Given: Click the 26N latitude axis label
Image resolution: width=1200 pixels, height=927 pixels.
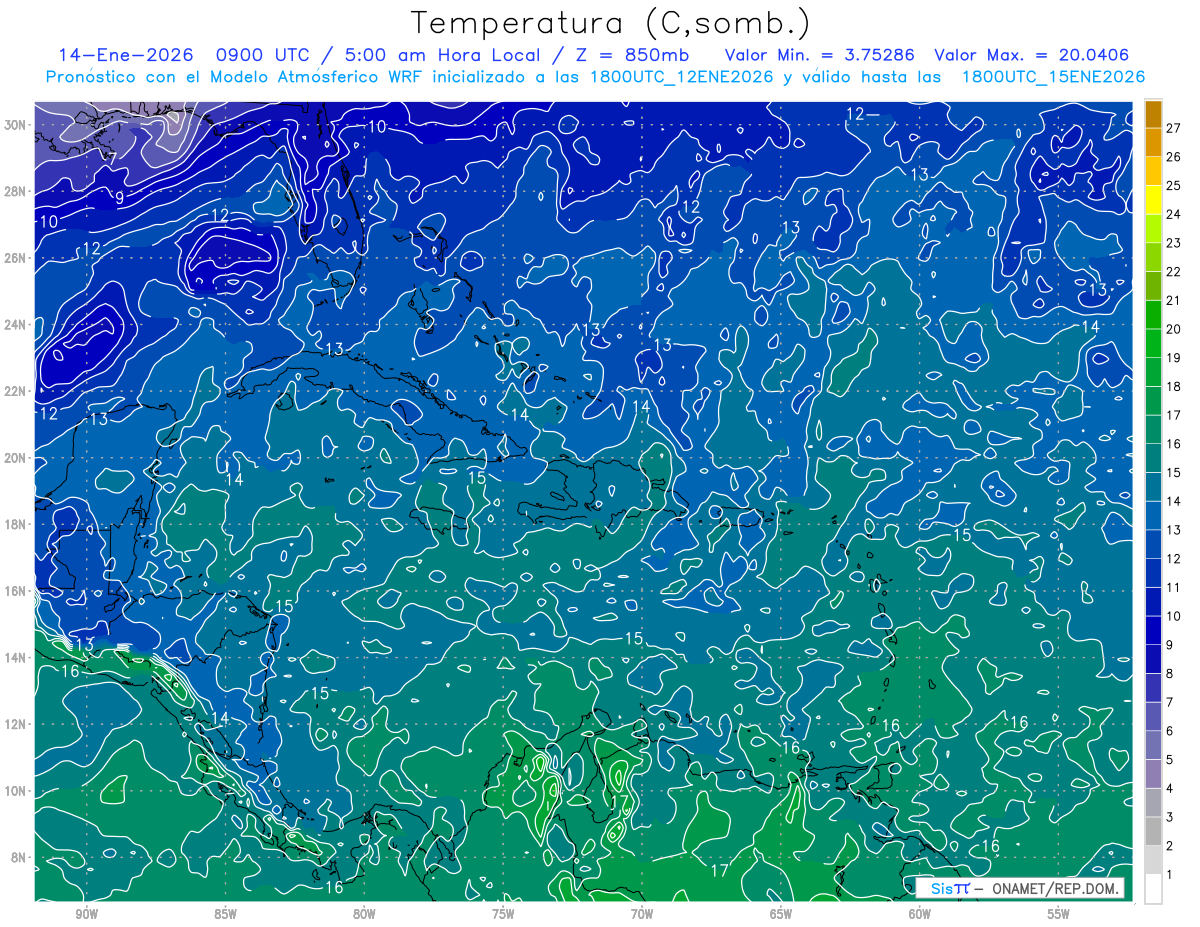Looking at the screenshot, I should 17,258.
